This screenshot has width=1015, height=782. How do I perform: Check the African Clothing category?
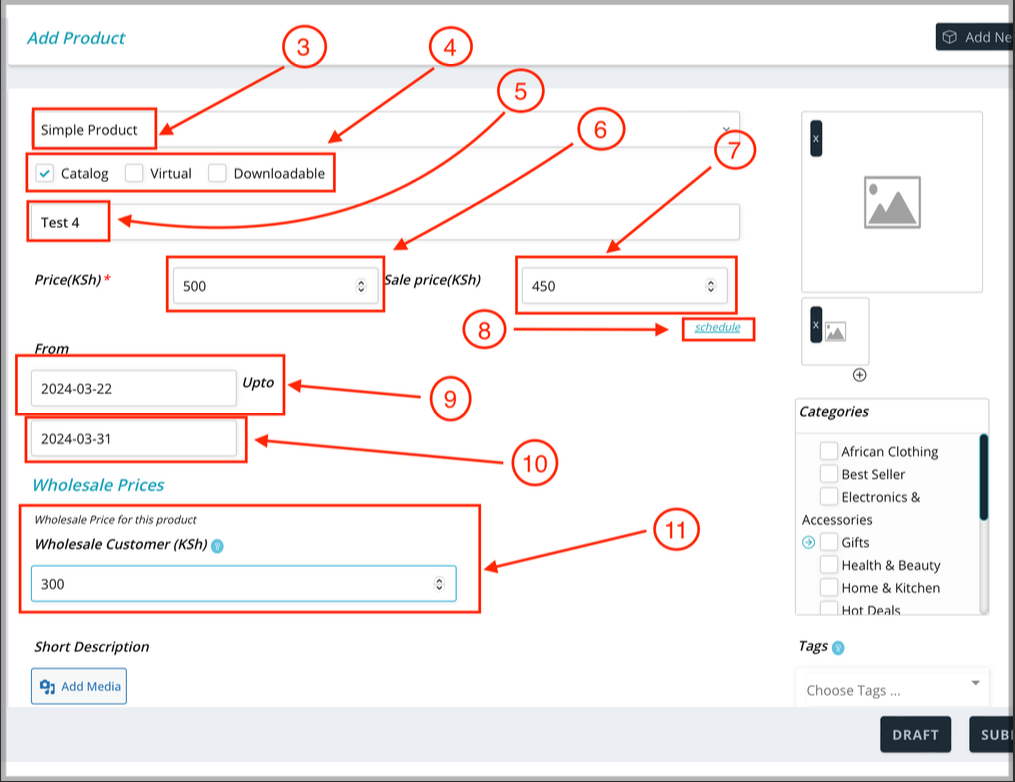828,451
